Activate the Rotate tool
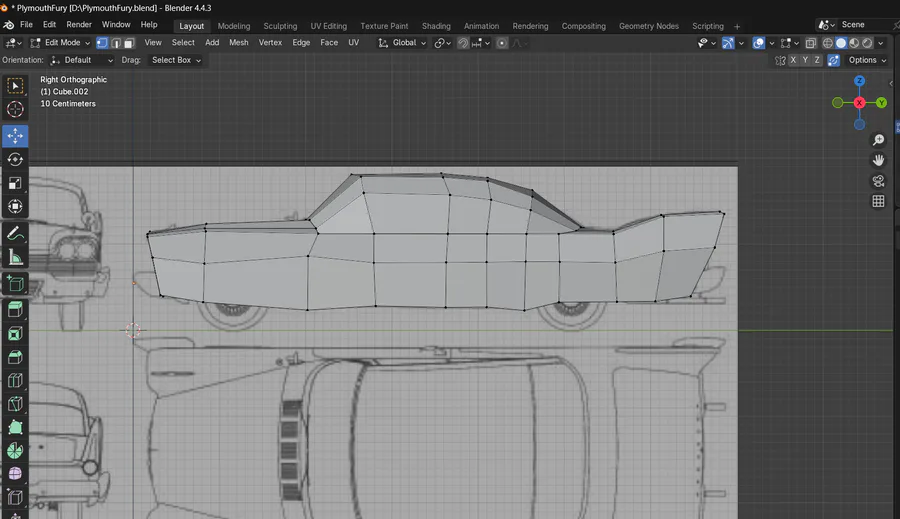 (15, 159)
